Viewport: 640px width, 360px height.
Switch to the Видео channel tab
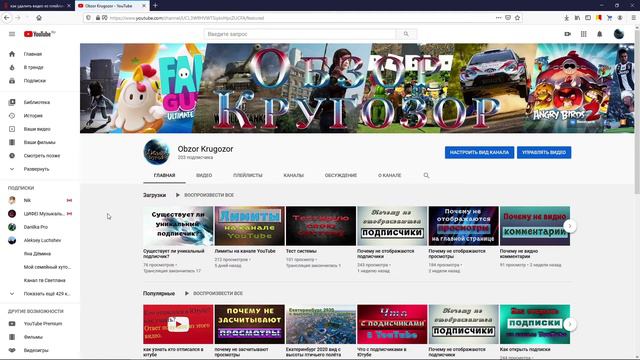204,176
